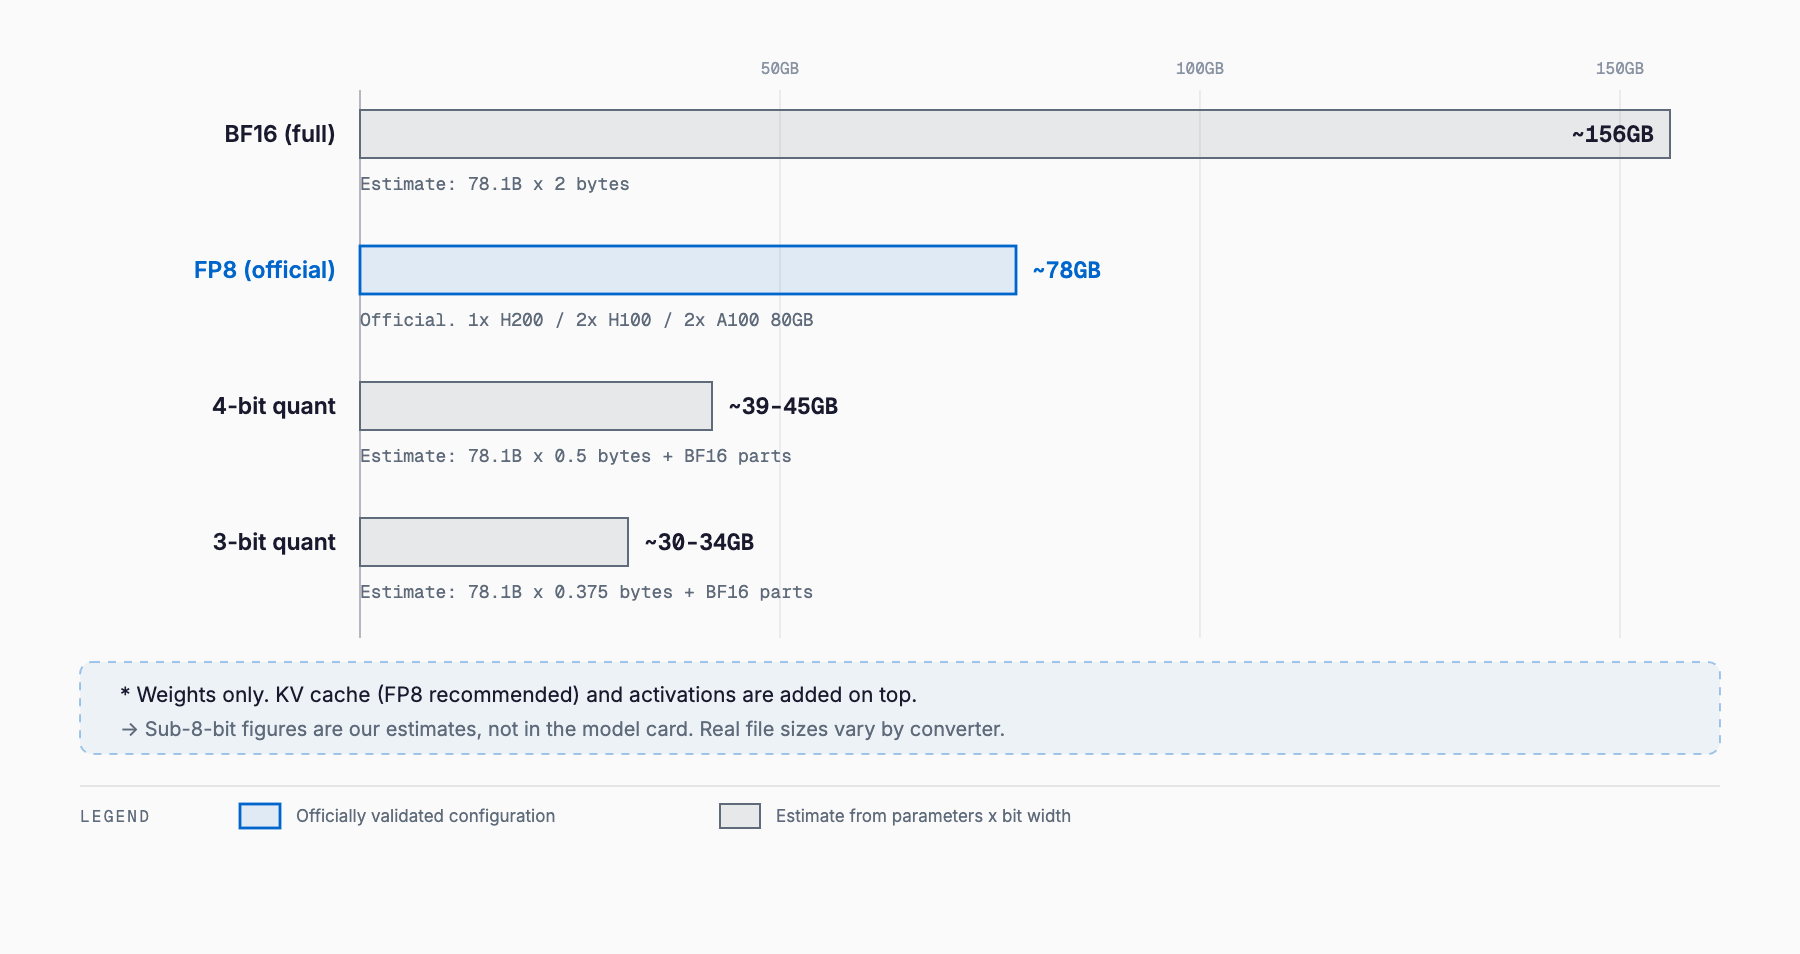Click the BF16 (full) bar

pos(1015,134)
